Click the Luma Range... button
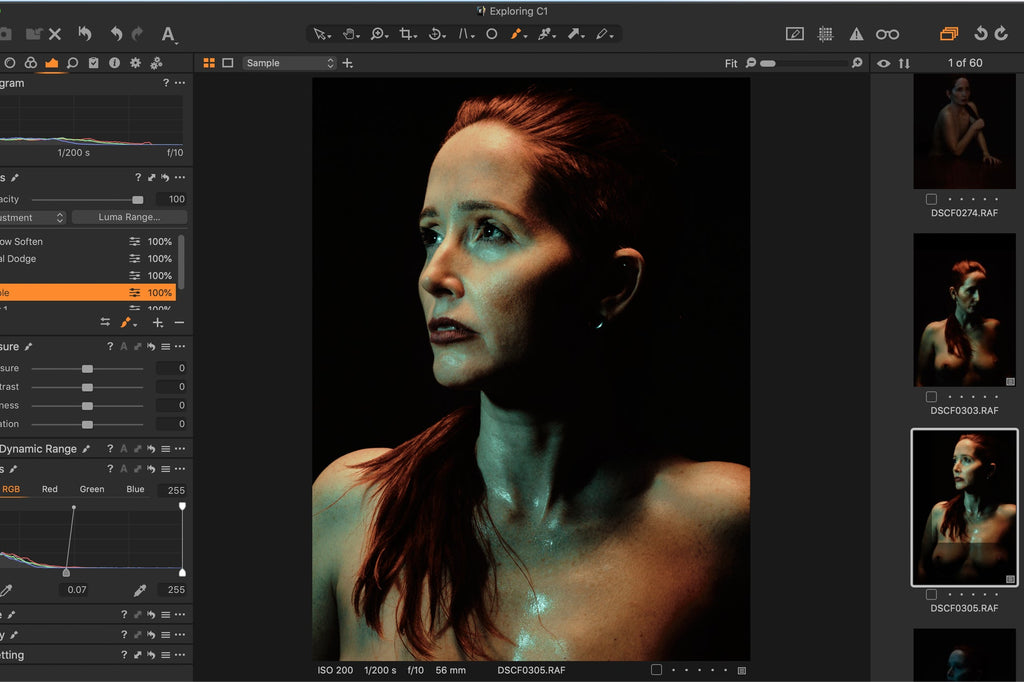This screenshot has width=1024, height=682. click(129, 217)
